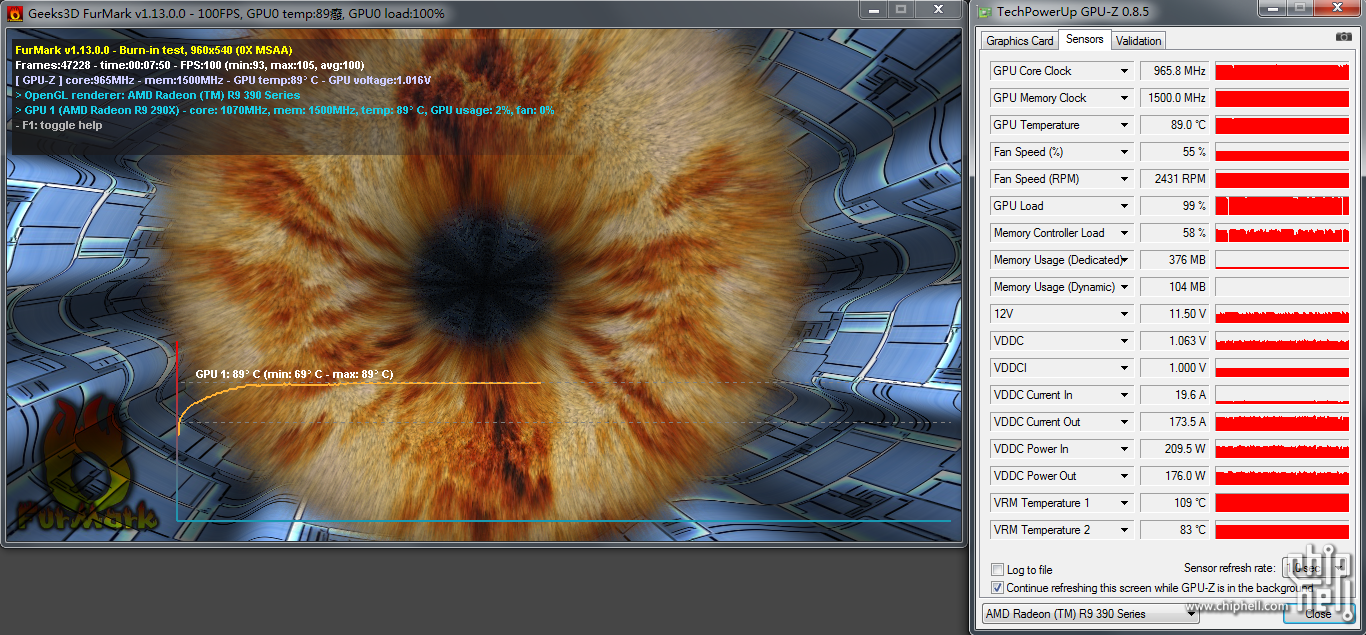Viewport: 1366px width, 635px height.
Task: Open the Memory Usage (Dedicated) dropdown
Action: (1124, 260)
